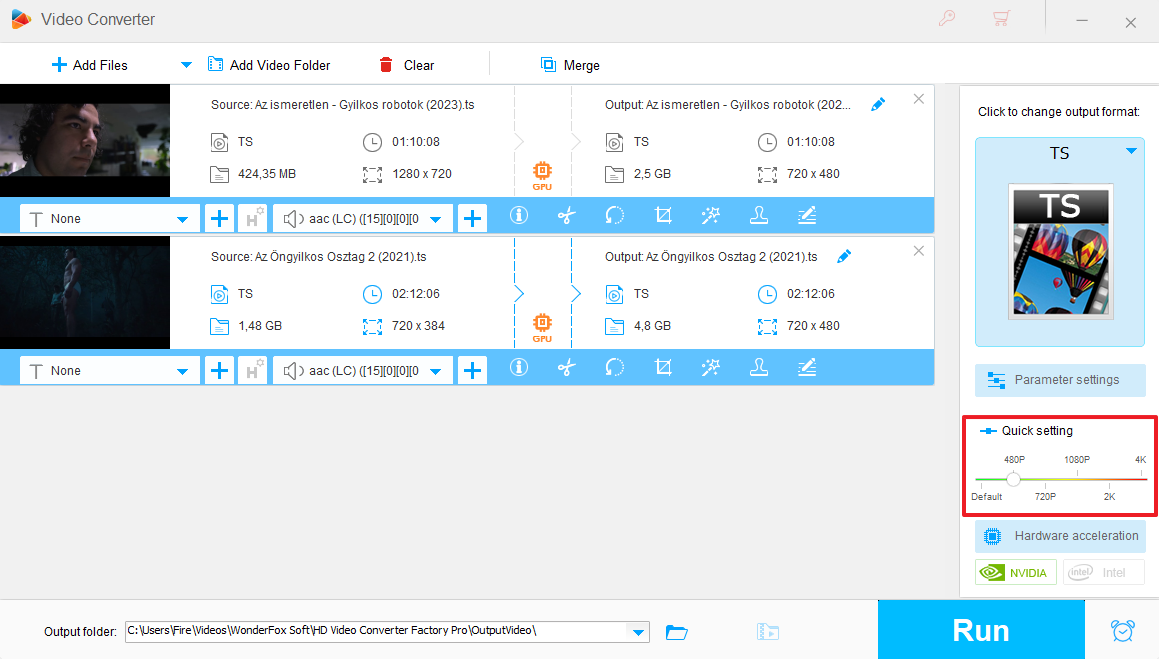Viewport: 1159px width, 659px height.
Task: Open subtitle edit tool for Gyilkos robotok
Action: tap(807, 216)
